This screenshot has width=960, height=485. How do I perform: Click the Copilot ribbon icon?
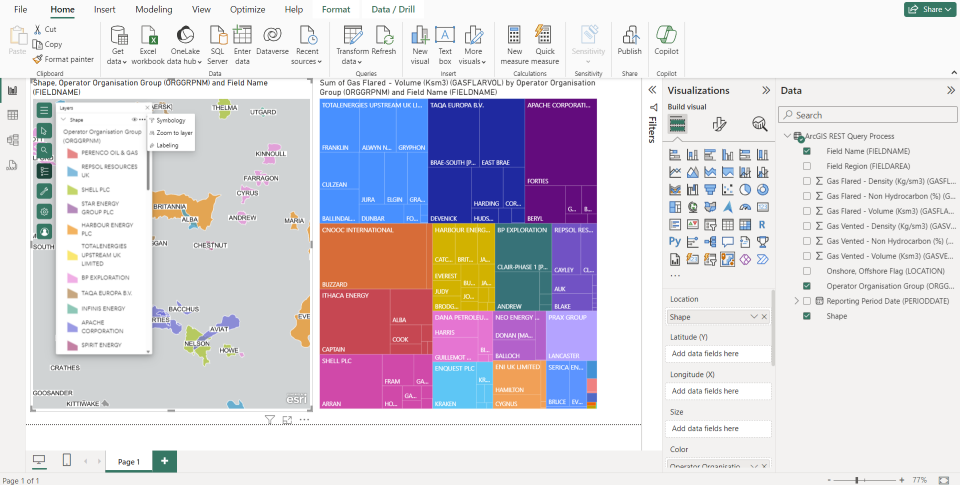coord(666,41)
